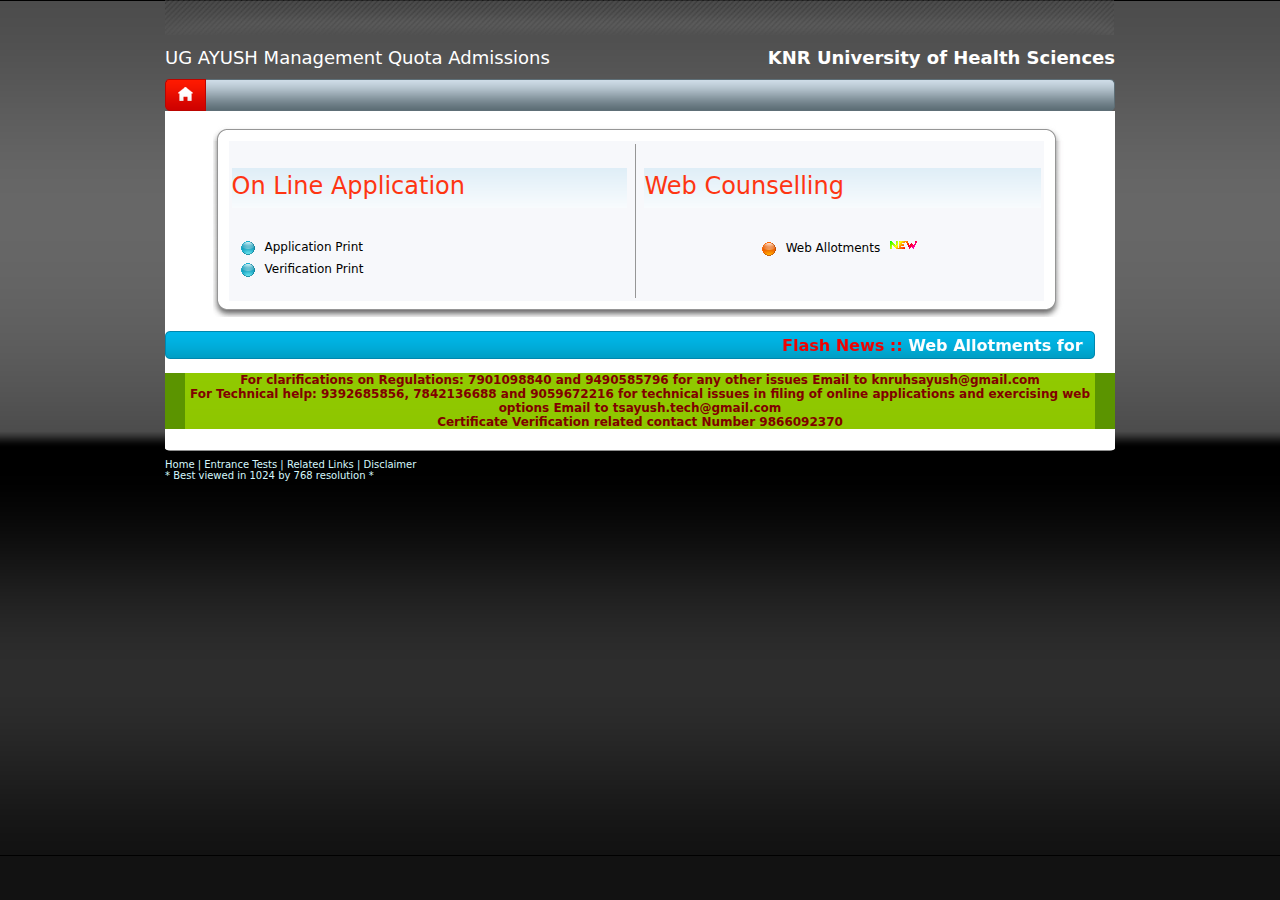Click KNR University of Health Sciences title
Viewport: 1280px width, 900px height.
[x=941, y=58]
